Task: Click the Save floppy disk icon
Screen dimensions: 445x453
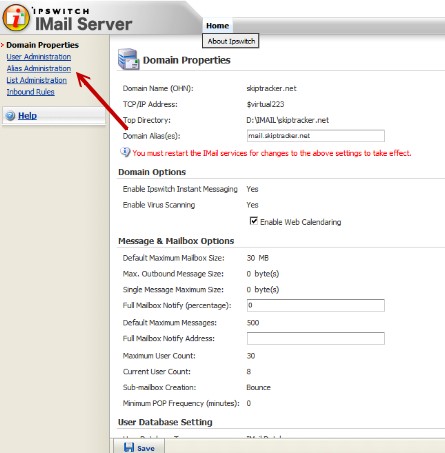Action: (129, 447)
